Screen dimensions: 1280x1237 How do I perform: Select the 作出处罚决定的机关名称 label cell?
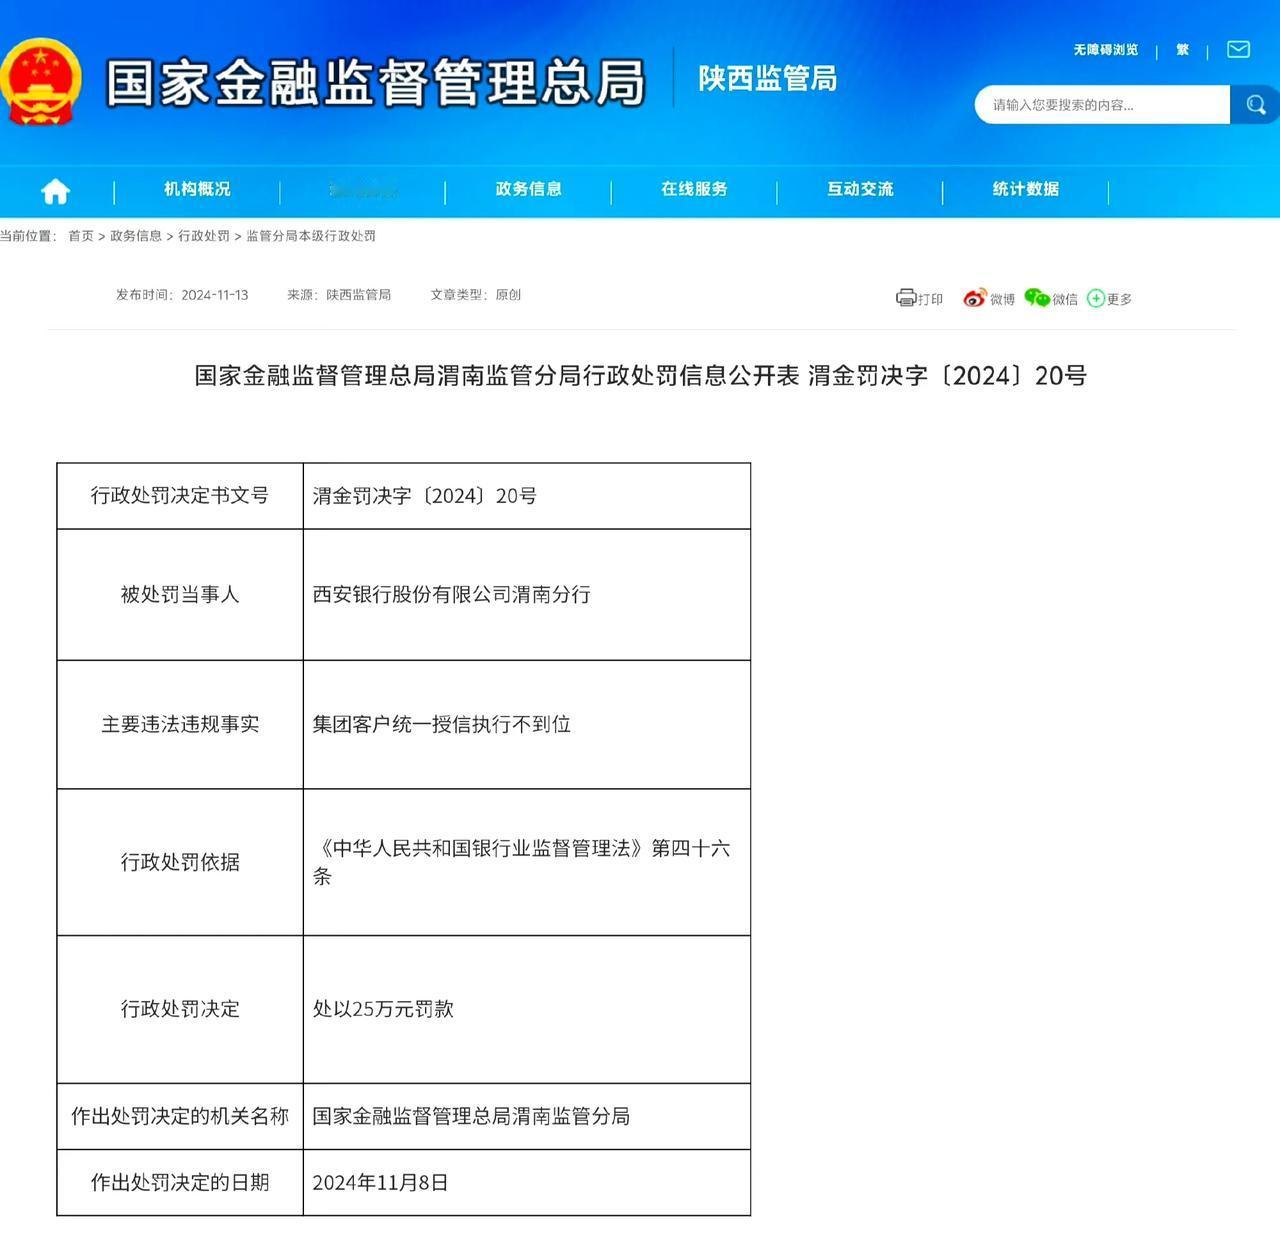[180, 1116]
